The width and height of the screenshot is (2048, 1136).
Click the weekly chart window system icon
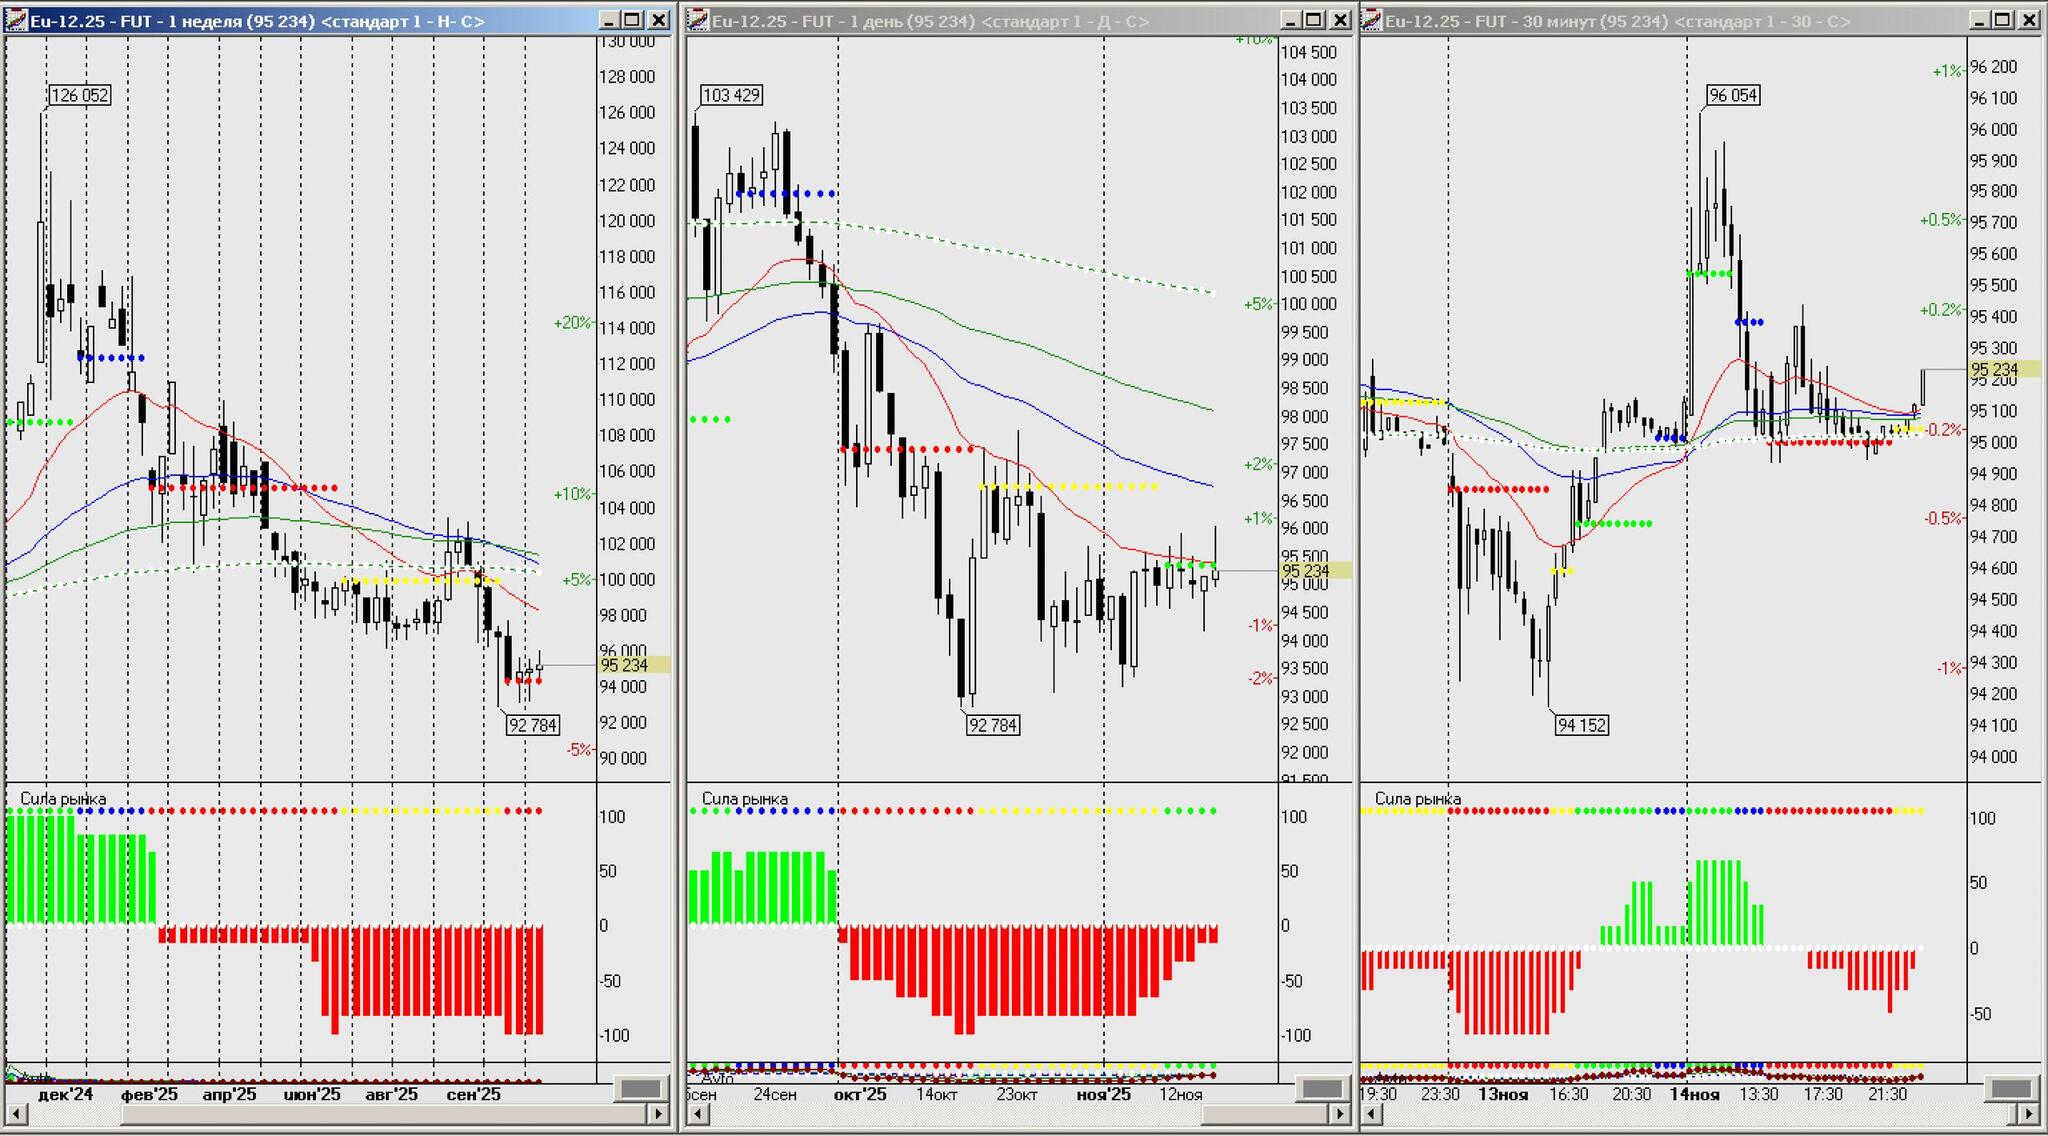coord(16,20)
